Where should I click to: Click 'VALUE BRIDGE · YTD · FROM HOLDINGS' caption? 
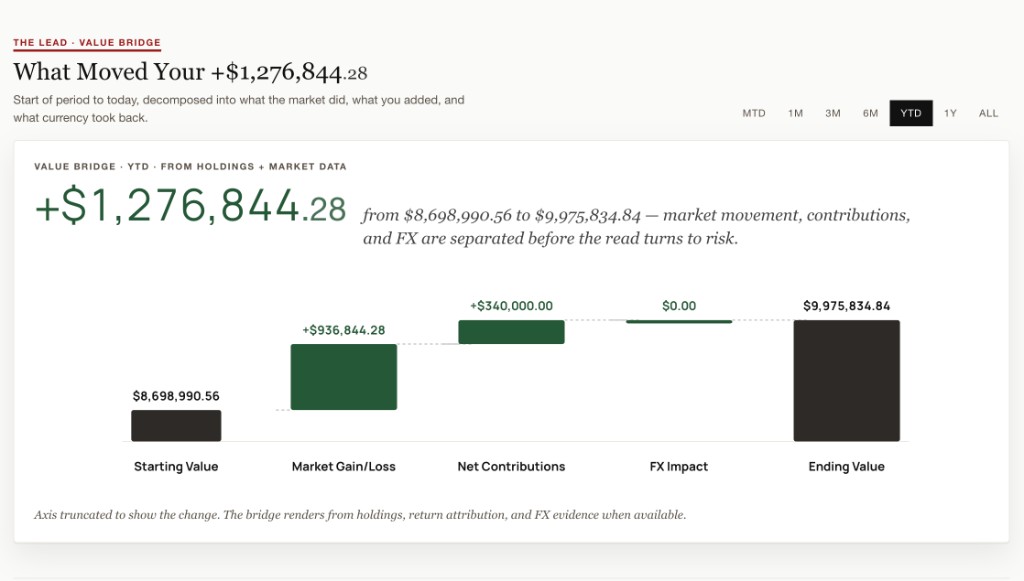point(190,166)
